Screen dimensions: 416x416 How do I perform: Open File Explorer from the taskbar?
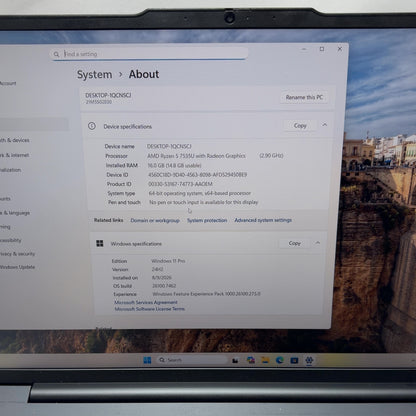click(x=265, y=360)
